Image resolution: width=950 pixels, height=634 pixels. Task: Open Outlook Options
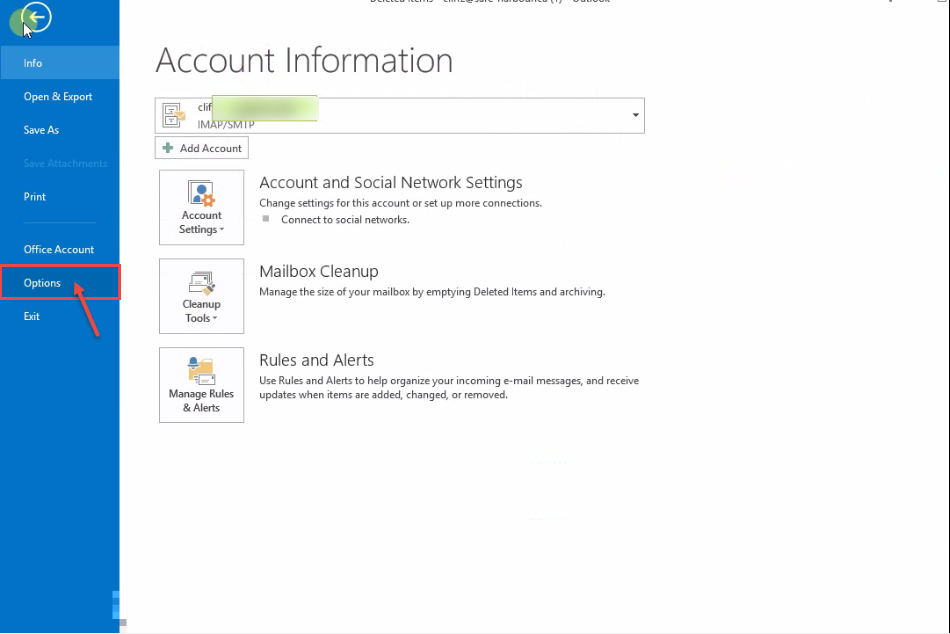click(x=59, y=282)
